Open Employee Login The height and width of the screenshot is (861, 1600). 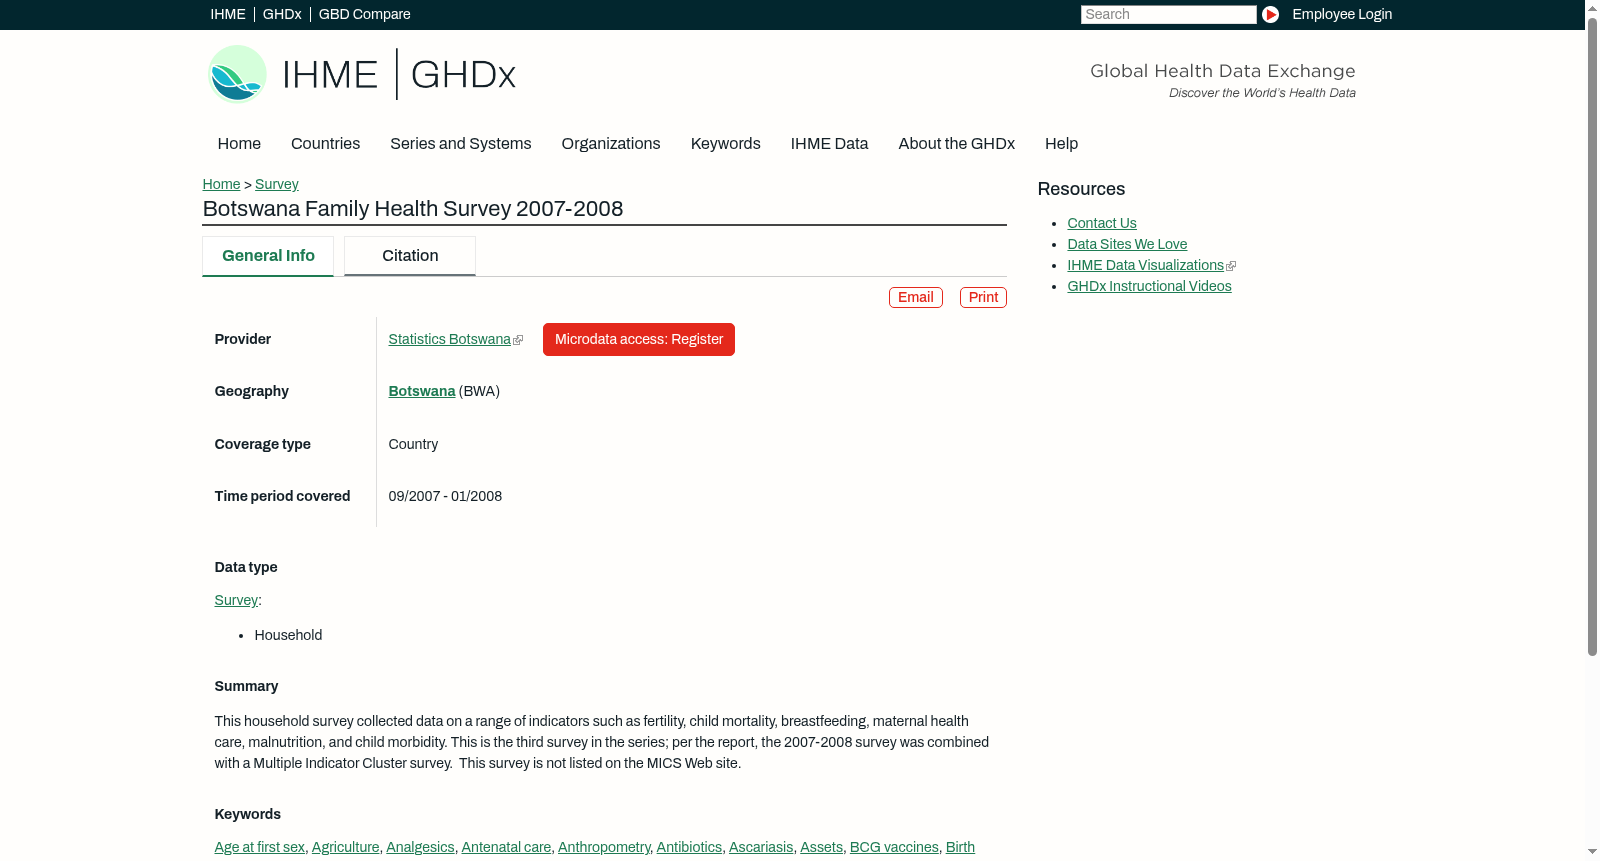[x=1342, y=14]
